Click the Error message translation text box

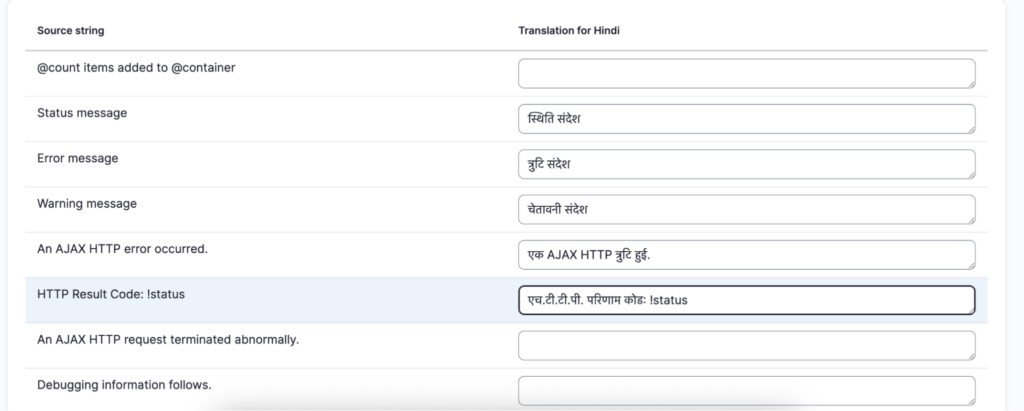pos(746,164)
